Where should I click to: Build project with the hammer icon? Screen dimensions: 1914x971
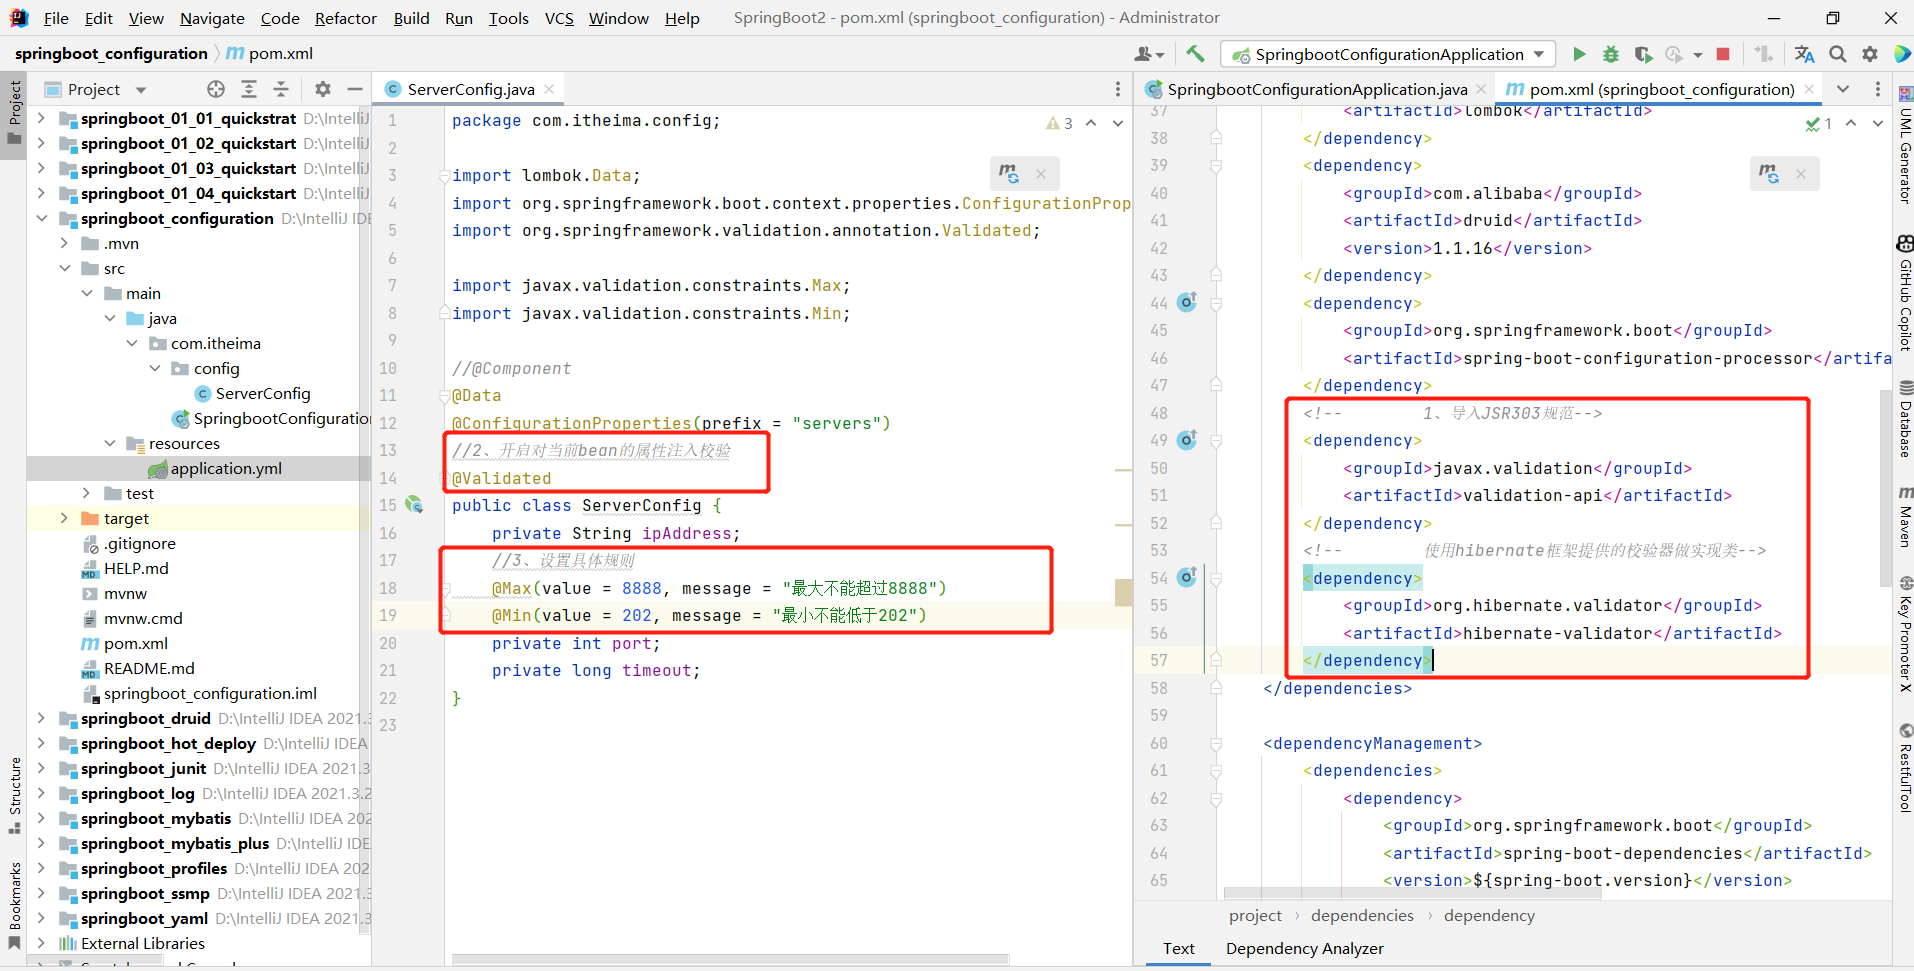pos(1195,54)
